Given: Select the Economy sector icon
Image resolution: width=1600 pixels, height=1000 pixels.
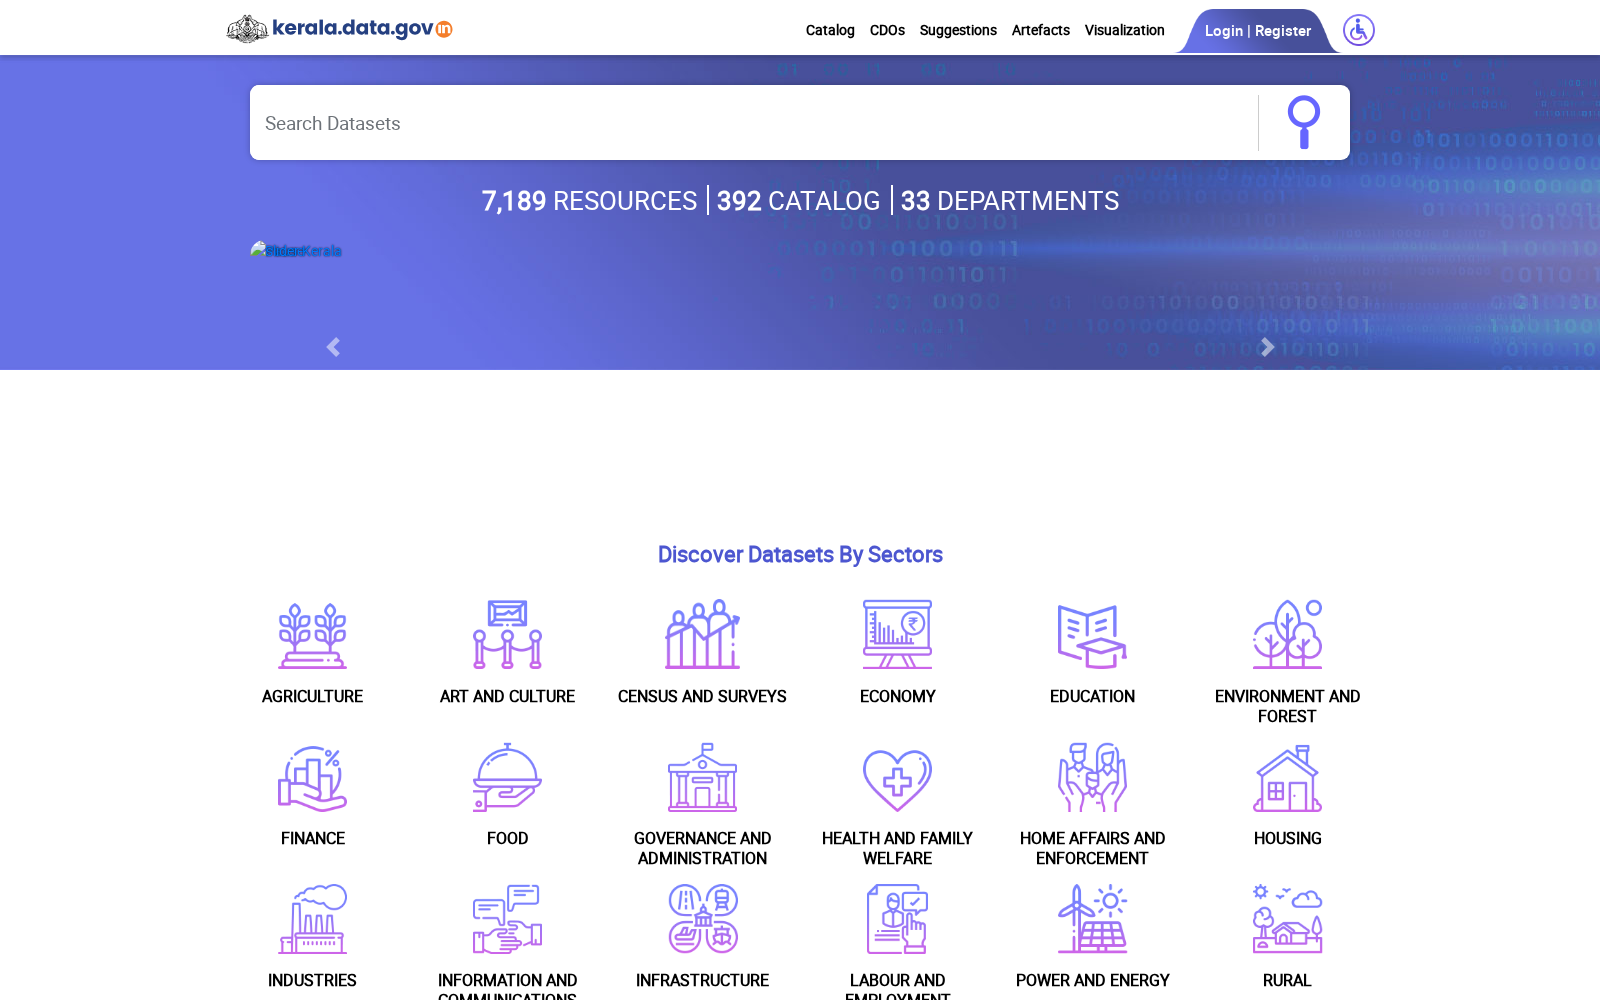Looking at the screenshot, I should pyautogui.click(x=897, y=634).
